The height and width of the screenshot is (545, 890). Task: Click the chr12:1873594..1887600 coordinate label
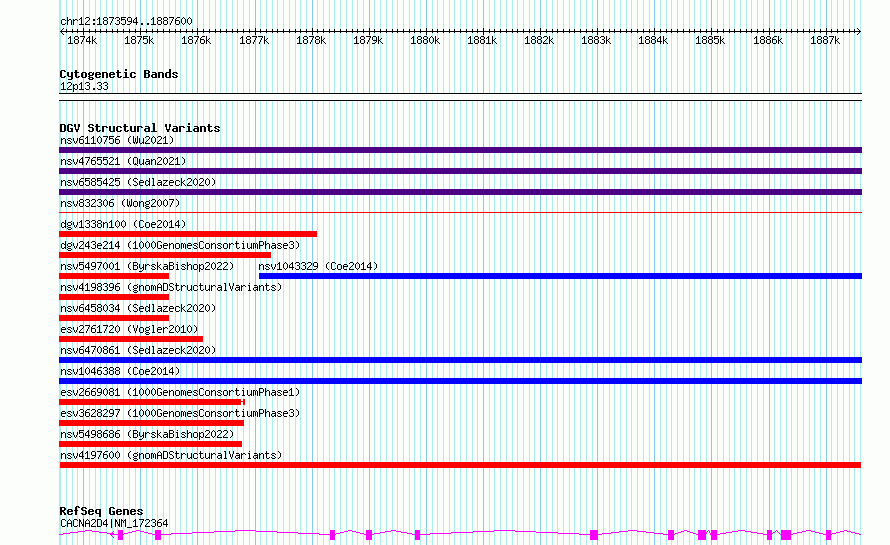coord(126,21)
